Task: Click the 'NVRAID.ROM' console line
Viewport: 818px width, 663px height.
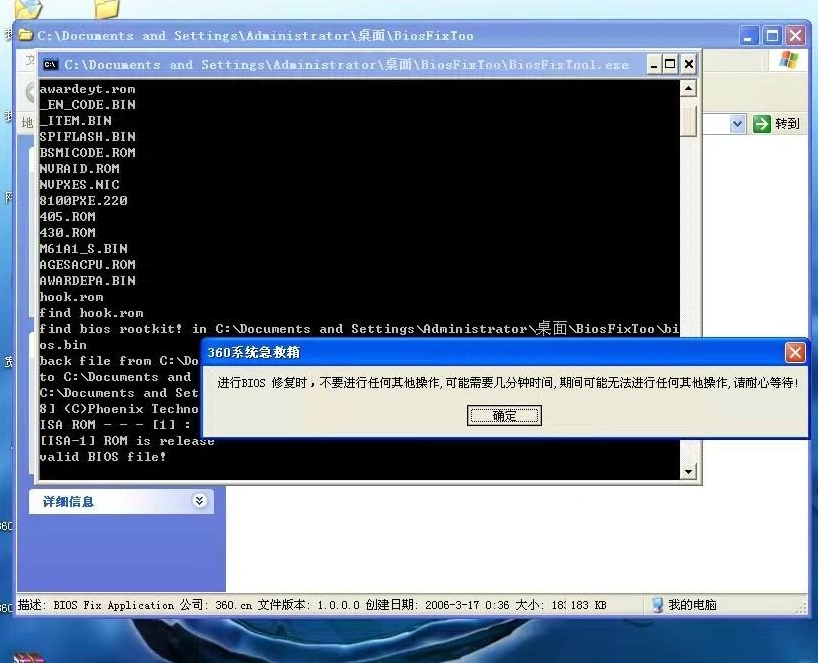Action: pyautogui.click(x=80, y=168)
